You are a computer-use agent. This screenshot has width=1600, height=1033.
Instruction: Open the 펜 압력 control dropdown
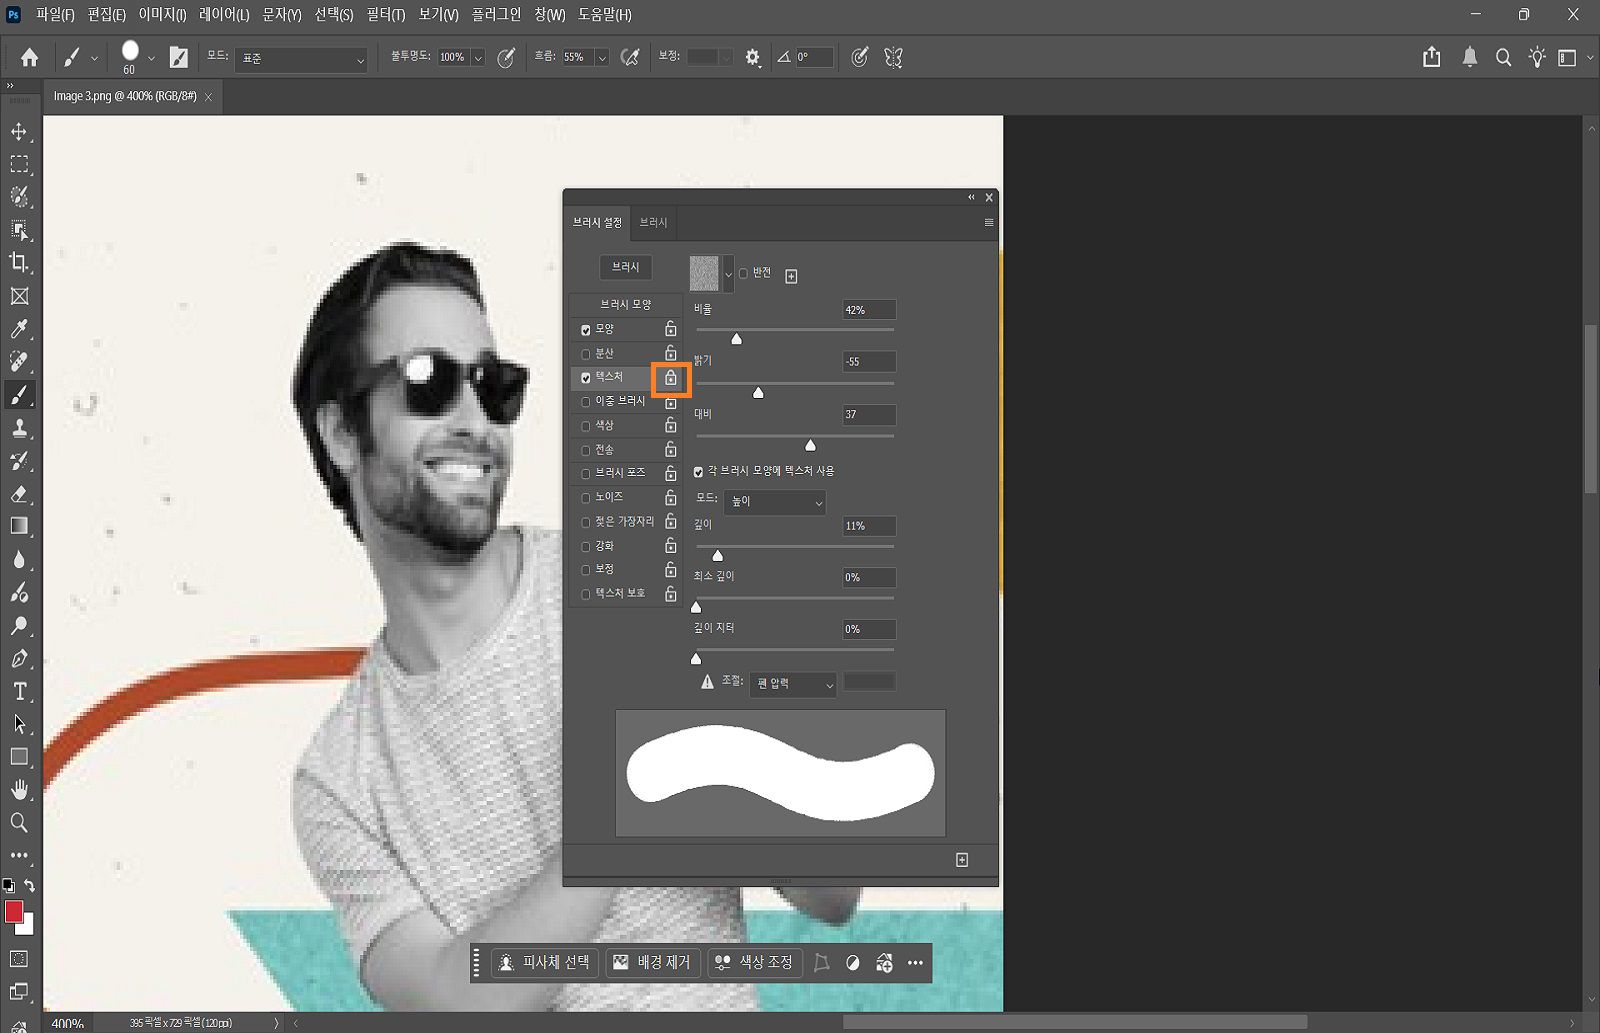tap(793, 684)
